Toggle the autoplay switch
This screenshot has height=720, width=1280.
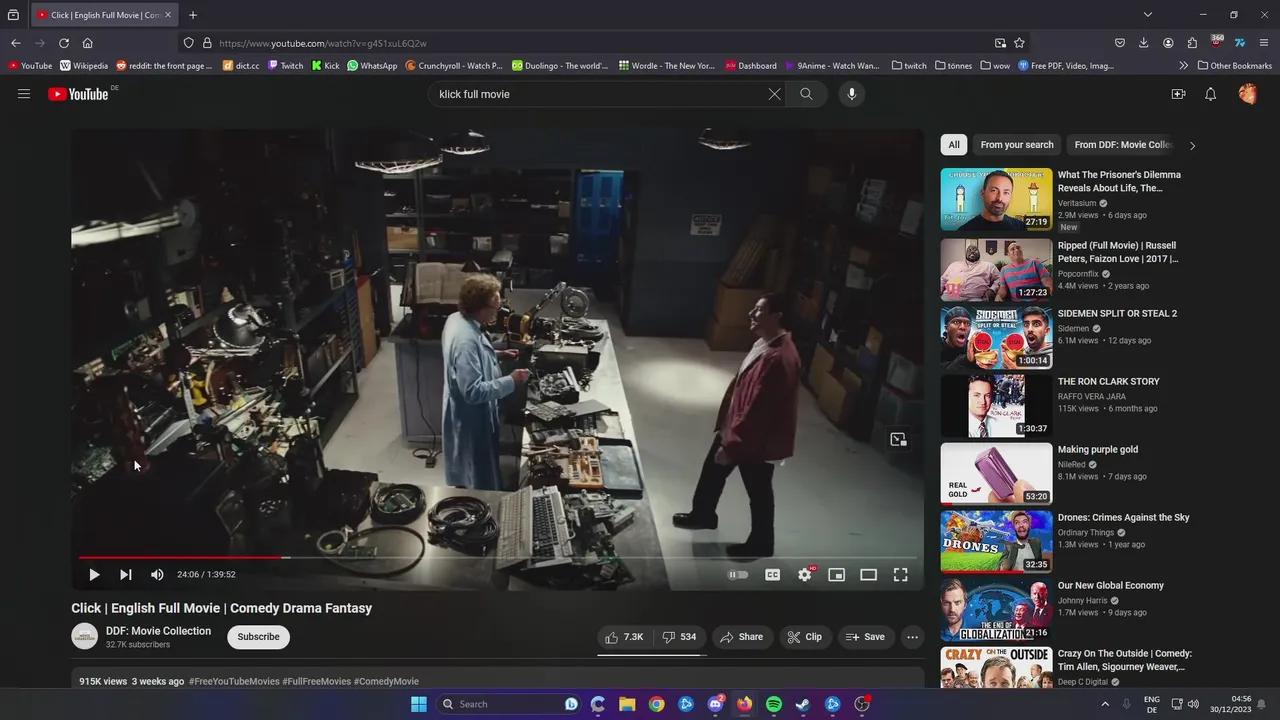[x=738, y=575]
